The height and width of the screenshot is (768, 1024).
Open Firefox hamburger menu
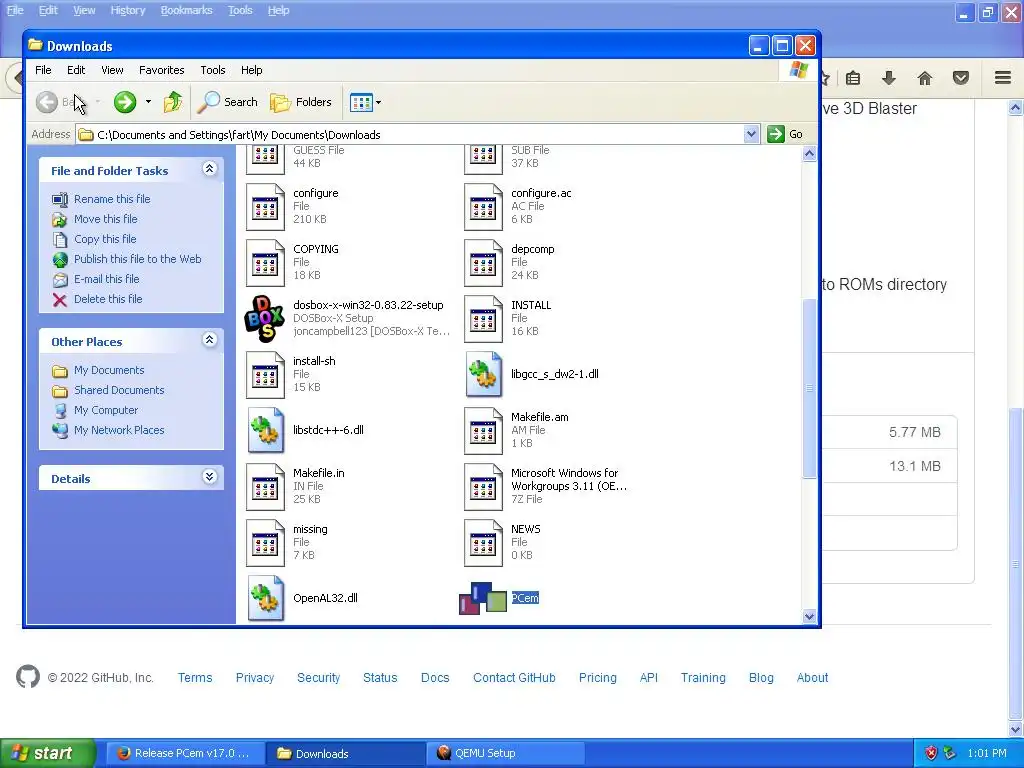pos(1003,78)
